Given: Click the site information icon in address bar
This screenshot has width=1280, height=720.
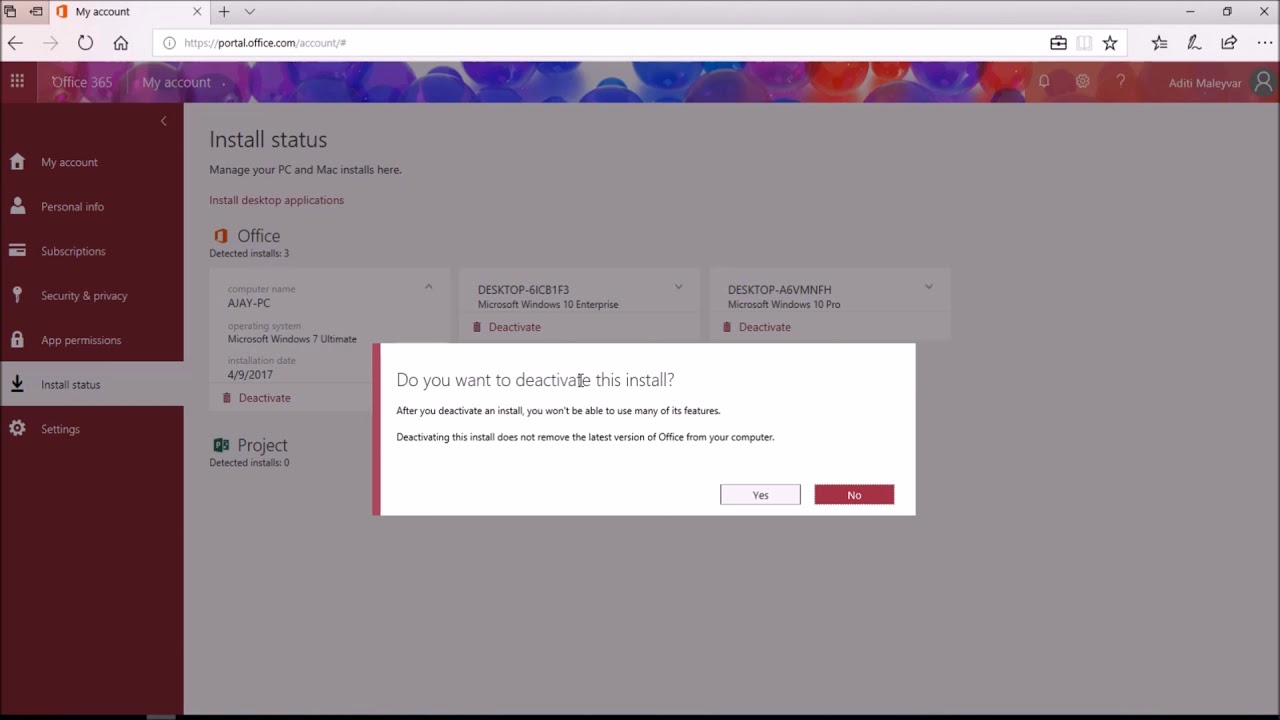Looking at the screenshot, I should click(169, 43).
